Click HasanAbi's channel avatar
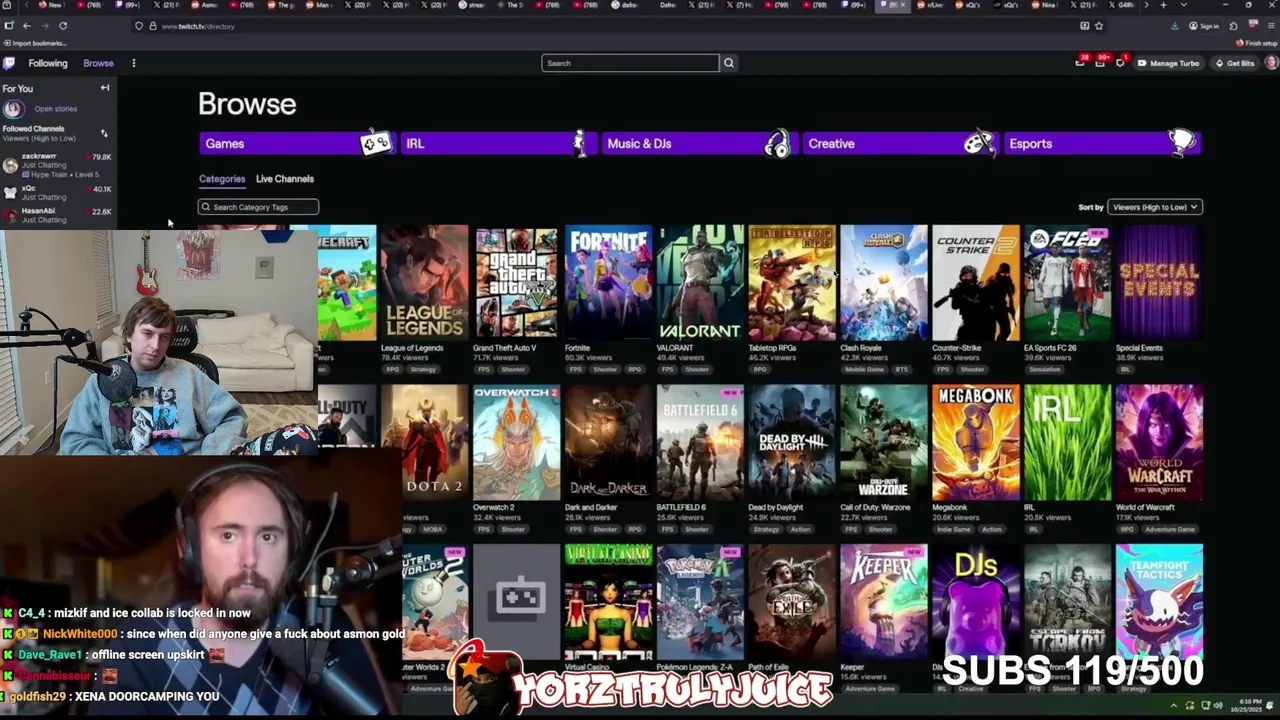Viewport: 1280px width, 720px height. tap(10, 215)
